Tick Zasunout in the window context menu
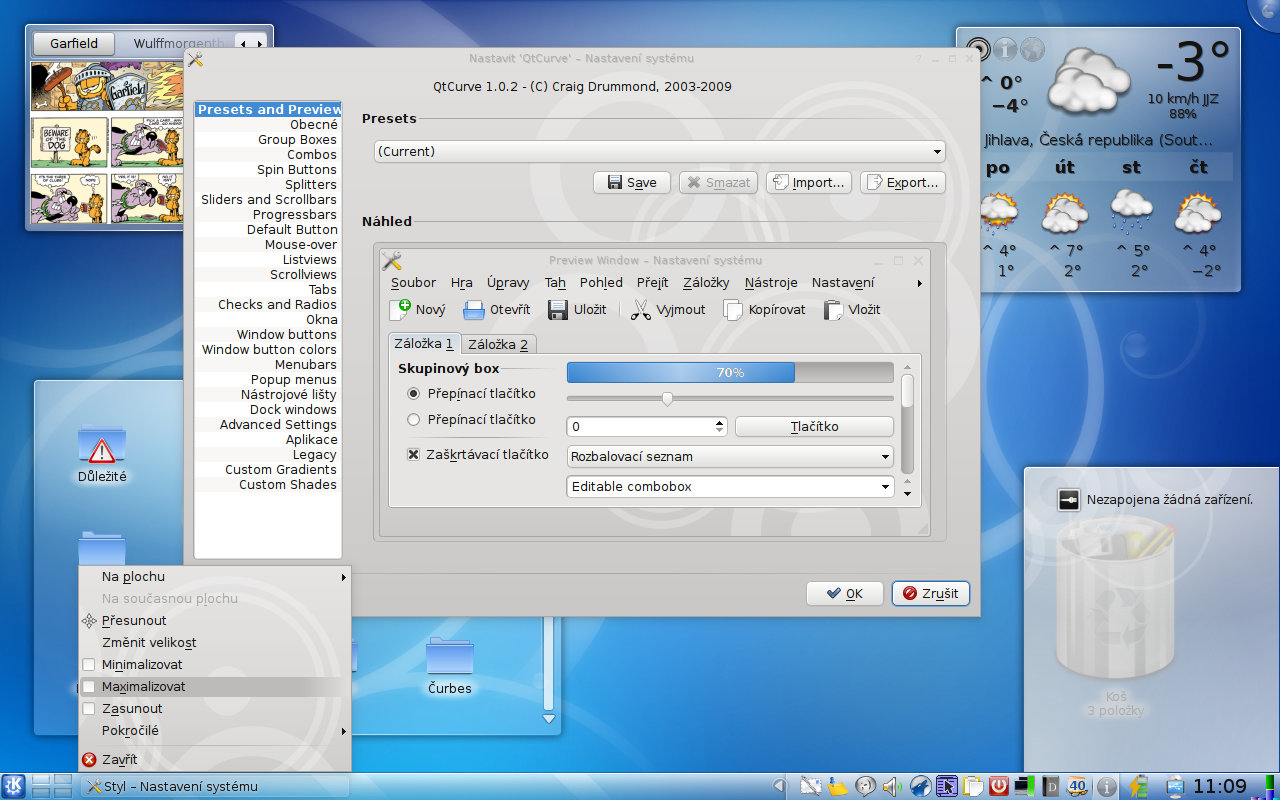The width and height of the screenshot is (1280, 800). click(89, 709)
